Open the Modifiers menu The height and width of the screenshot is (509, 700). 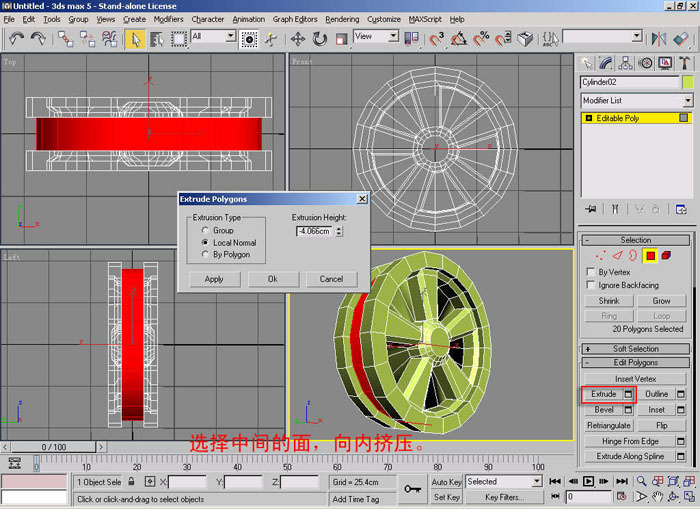pos(168,19)
